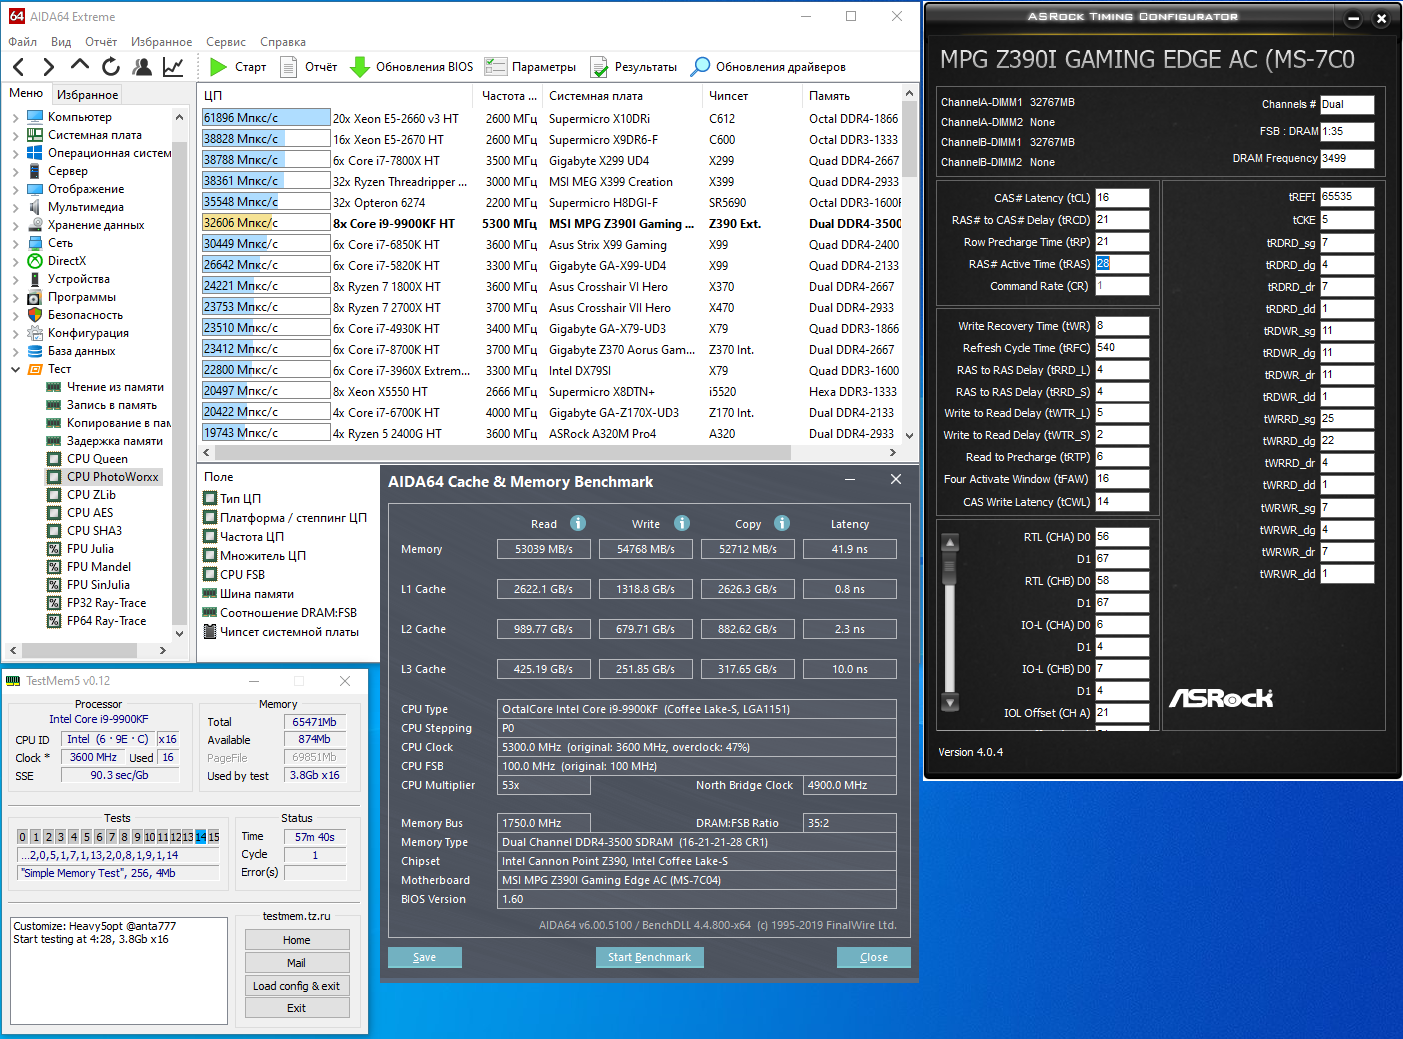Open the Справка menu
This screenshot has height=1039, width=1403.
click(283, 42)
